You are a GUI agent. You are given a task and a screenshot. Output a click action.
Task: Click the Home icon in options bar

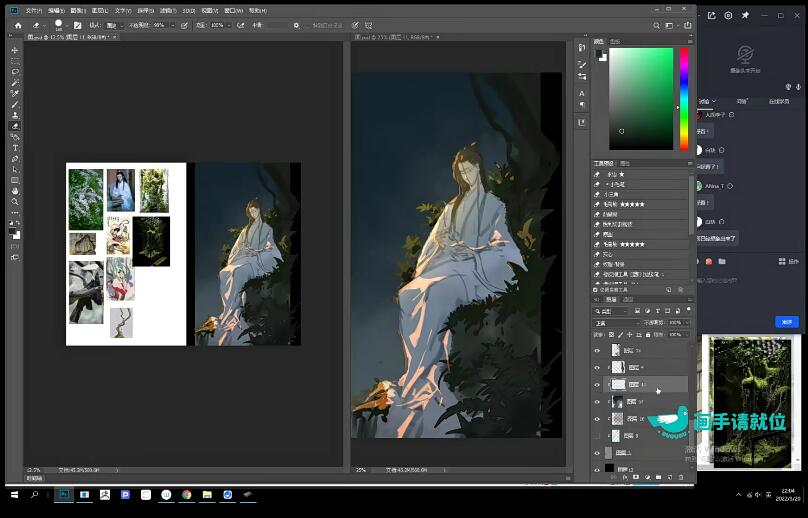17,25
